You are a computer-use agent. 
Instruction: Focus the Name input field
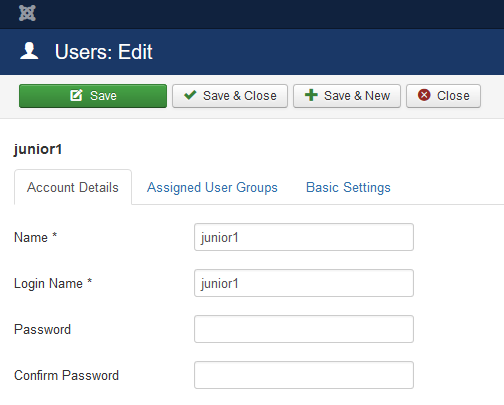tap(304, 237)
